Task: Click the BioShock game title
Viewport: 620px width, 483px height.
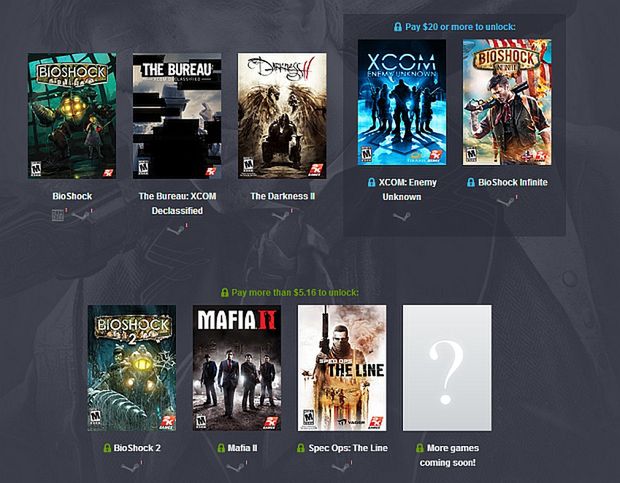Action: 72,196
